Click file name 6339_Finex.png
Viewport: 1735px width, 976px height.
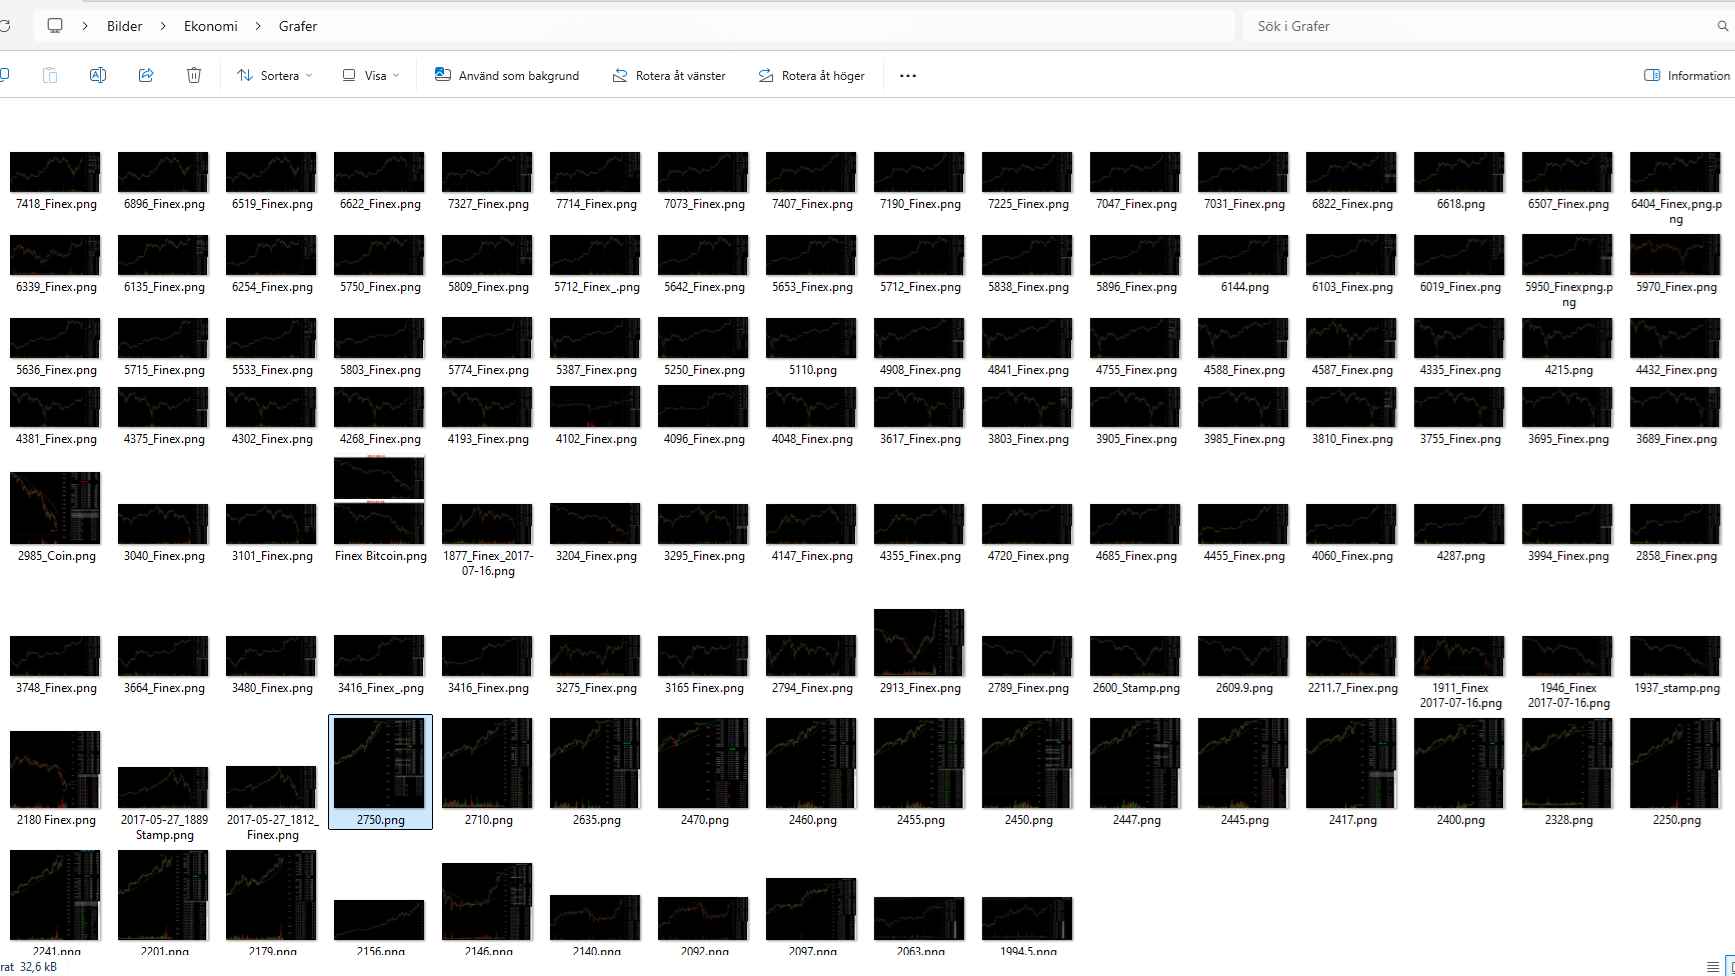click(56, 287)
